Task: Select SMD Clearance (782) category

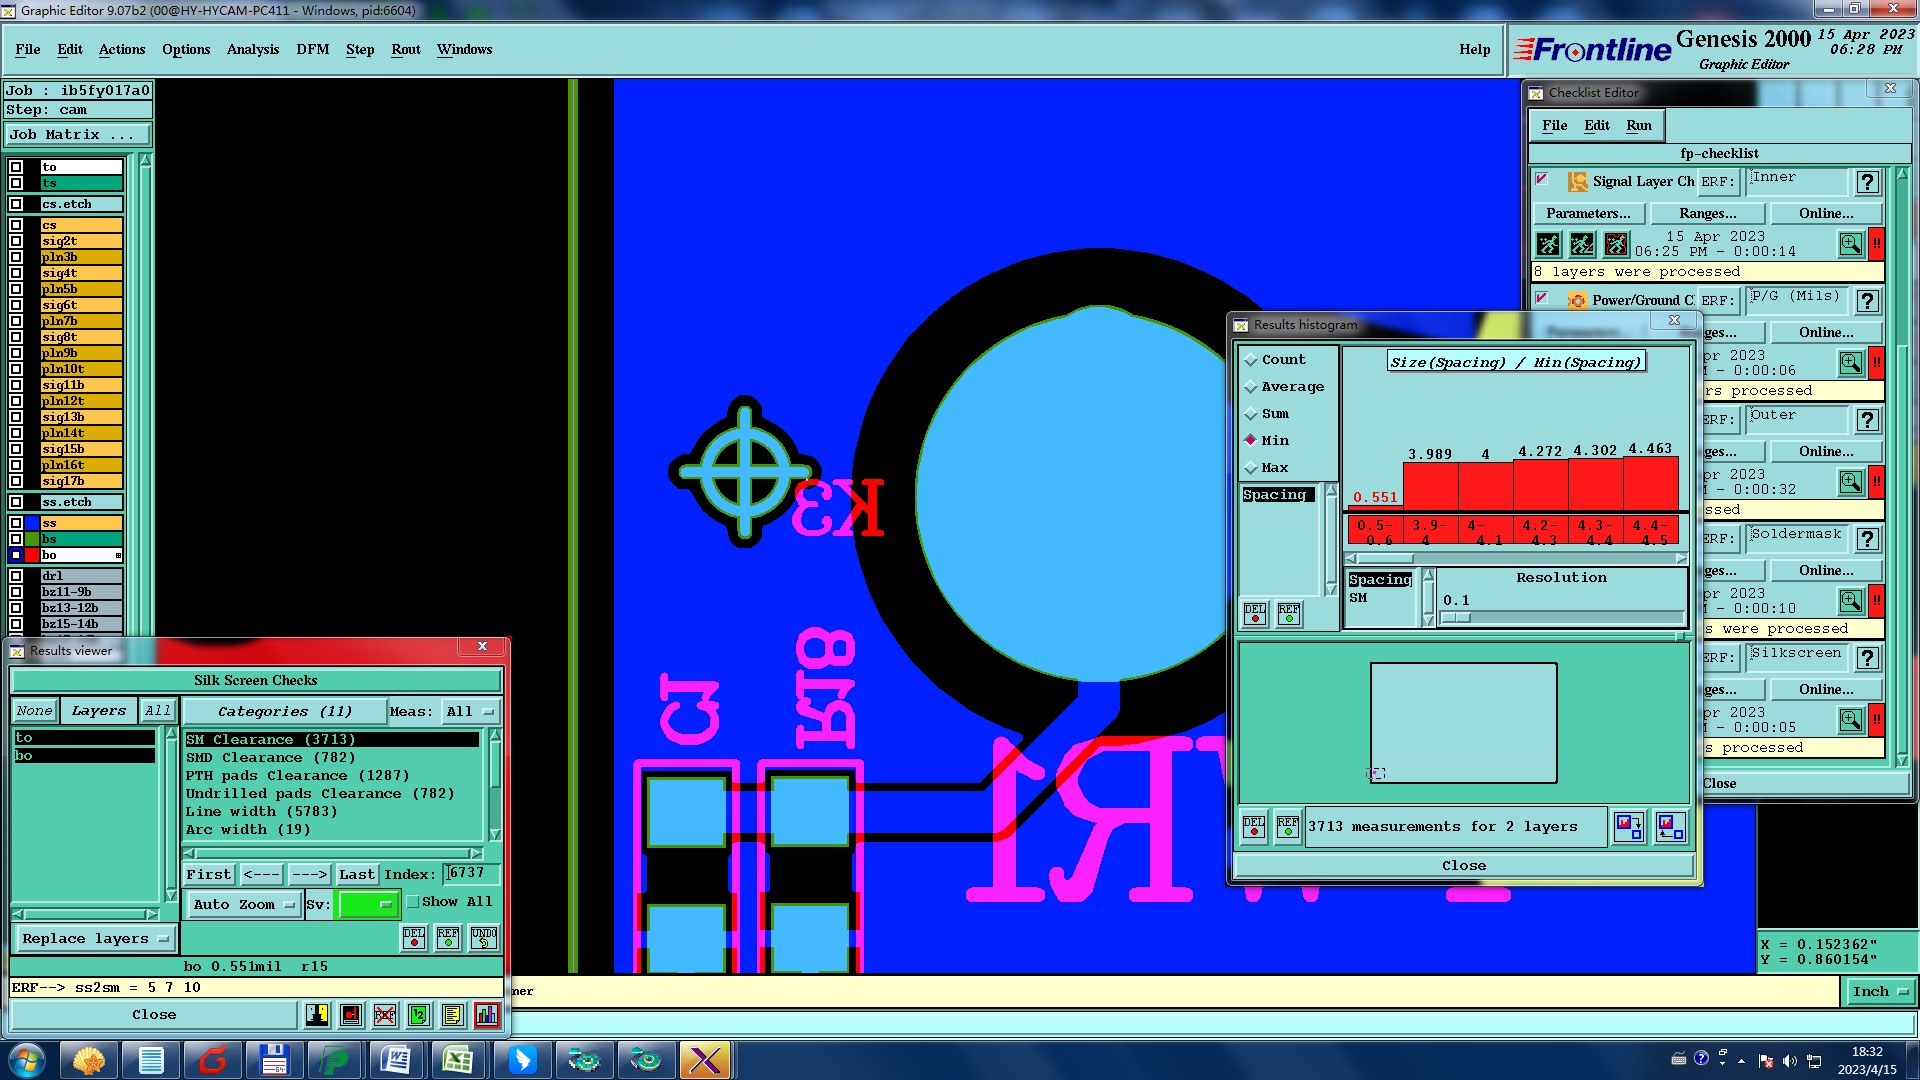Action: click(270, 757)
